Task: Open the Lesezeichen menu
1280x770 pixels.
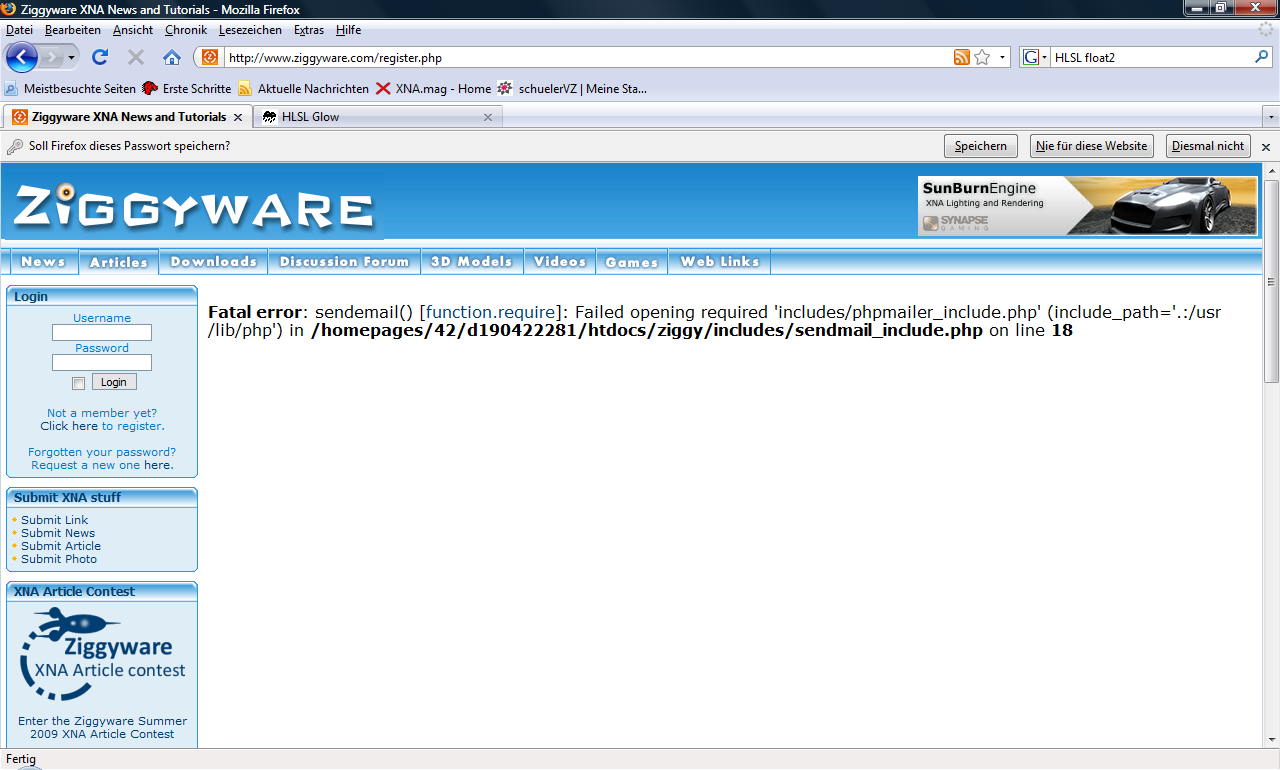Action: (250, 30)
